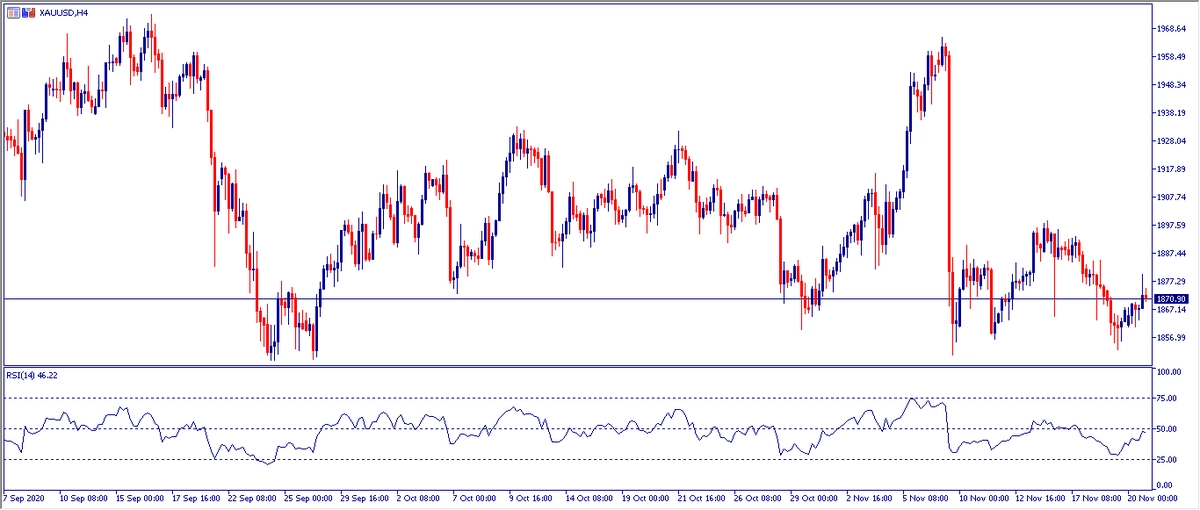Click the 1968.64 price scale label
1200x510 pixels.
(1170, 29)
